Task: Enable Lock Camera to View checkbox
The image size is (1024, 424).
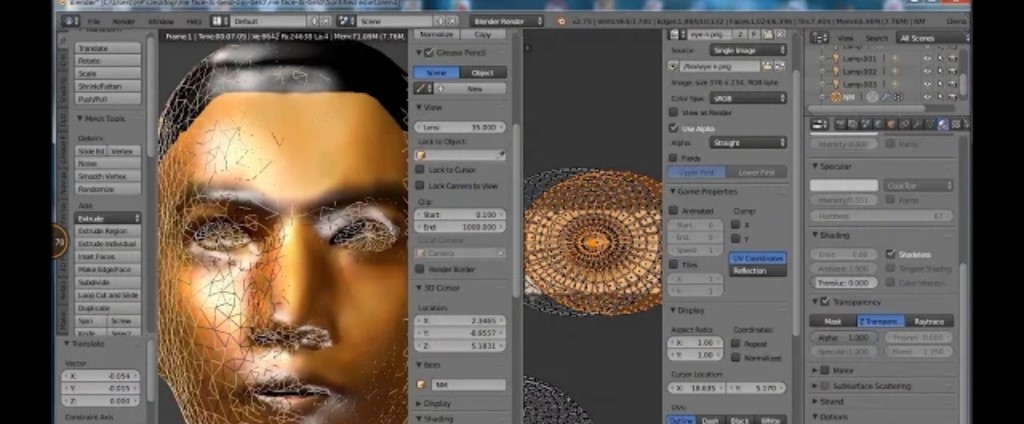Action: click(x=420, y=186)
